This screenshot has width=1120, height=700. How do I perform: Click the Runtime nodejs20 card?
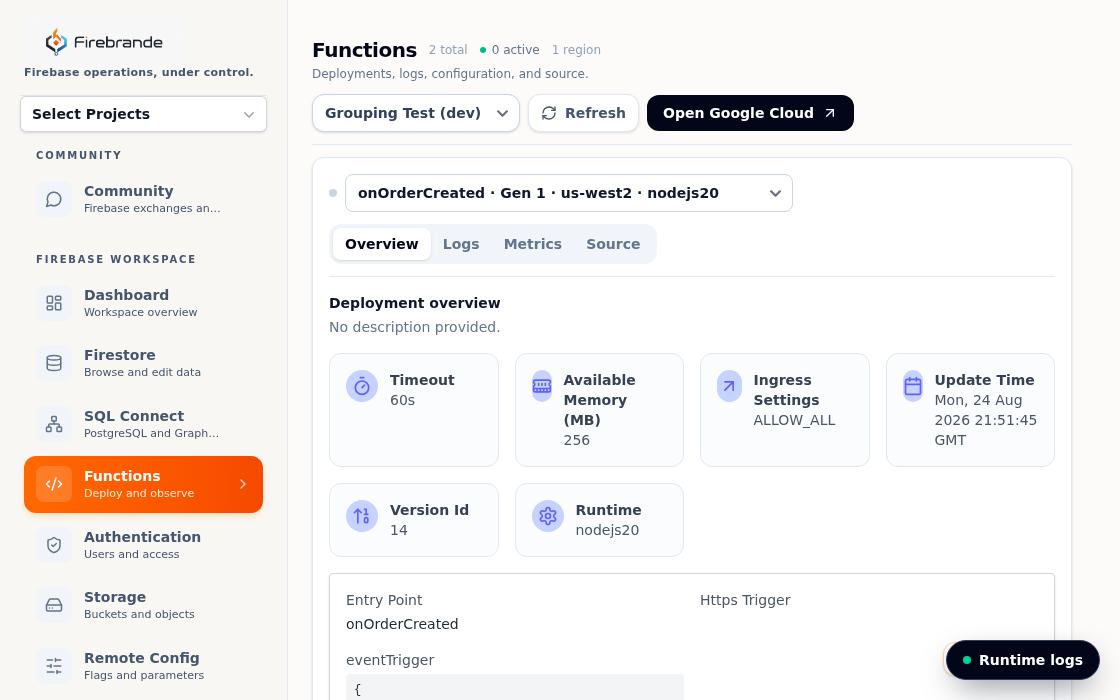pyautogui.click(x=599, y=520)
